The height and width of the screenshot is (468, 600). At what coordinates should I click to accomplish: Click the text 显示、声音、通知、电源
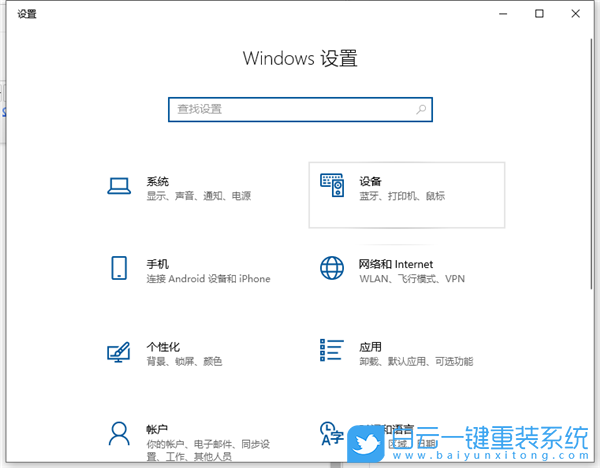pos(199,196)
